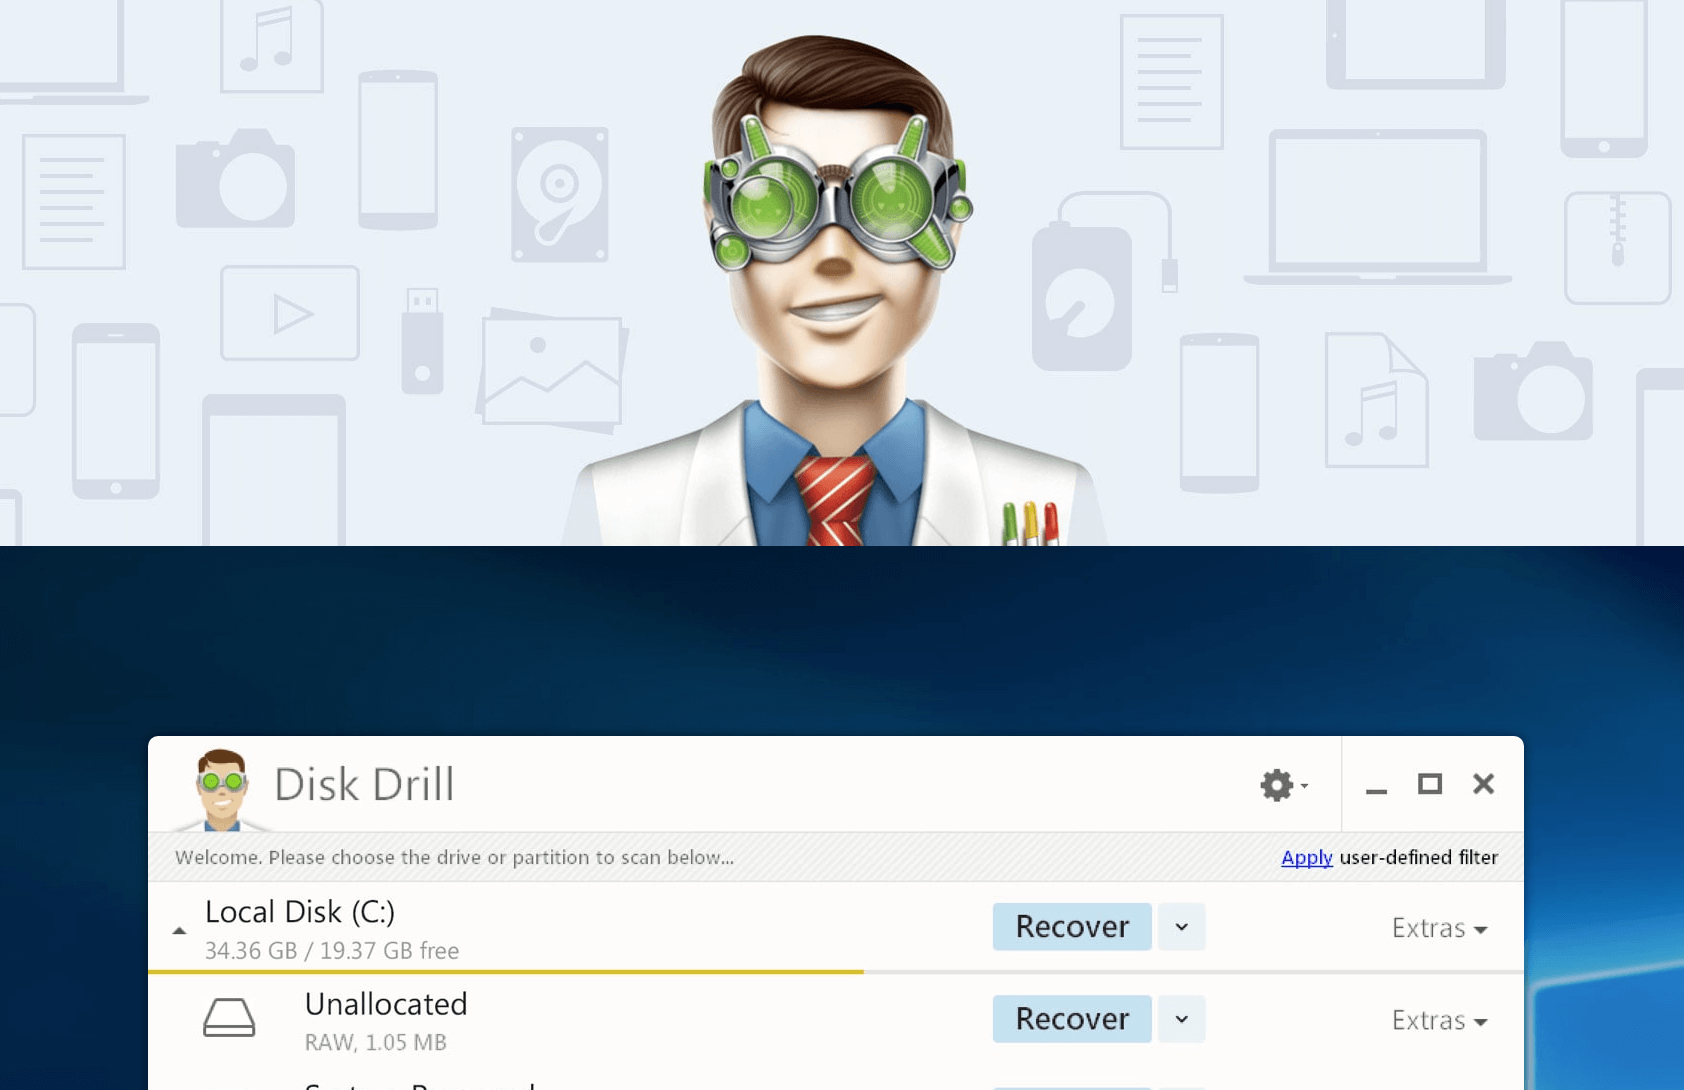The width and height of the screenshot is (1684, 1090).
Task: Close the Disk Drill window
Action: pos(1483,784)
